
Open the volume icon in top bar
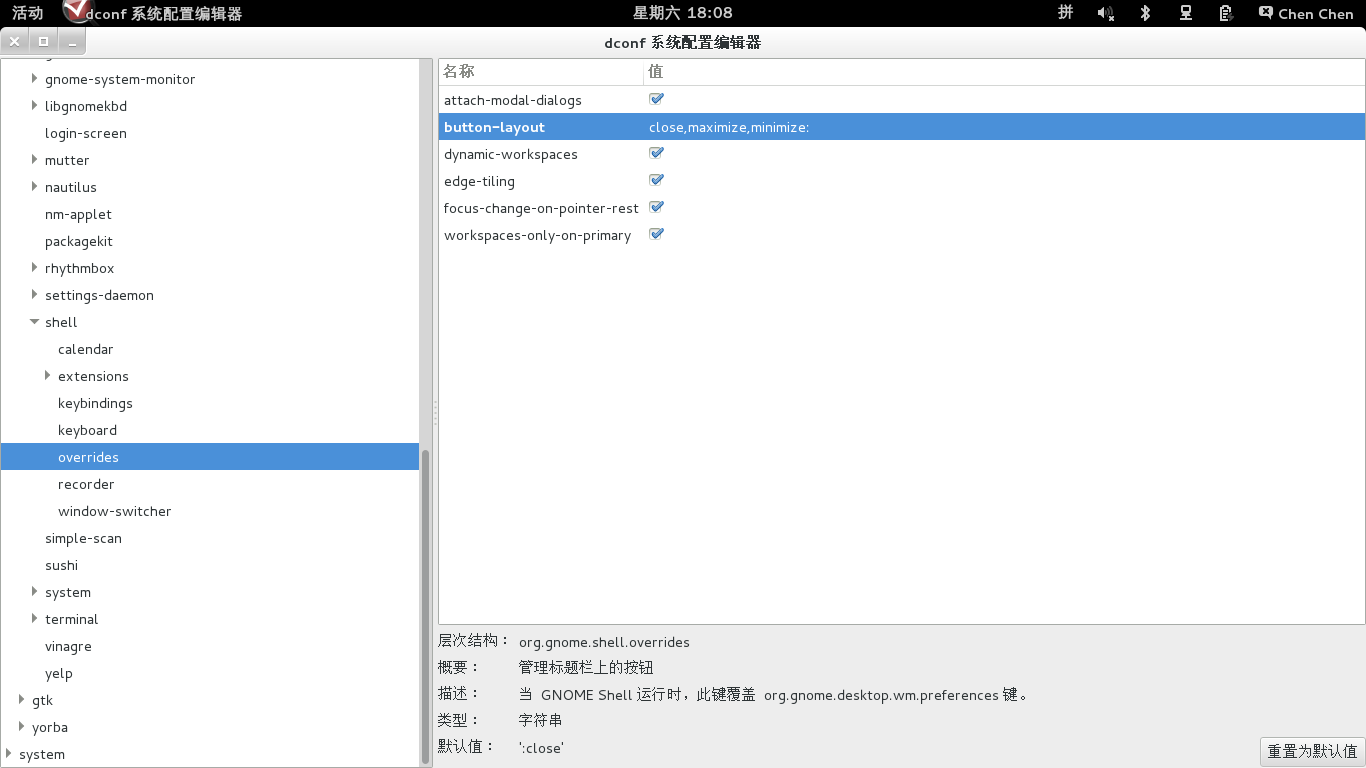pyautogui.click(x=1105, y=13)
